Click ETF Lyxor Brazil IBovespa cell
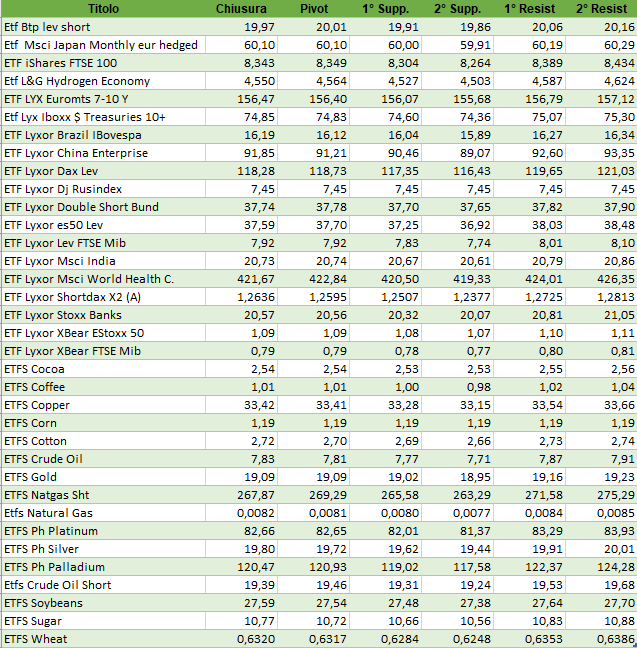This screenshot has height=648, width=637. (x=103, y=135)
